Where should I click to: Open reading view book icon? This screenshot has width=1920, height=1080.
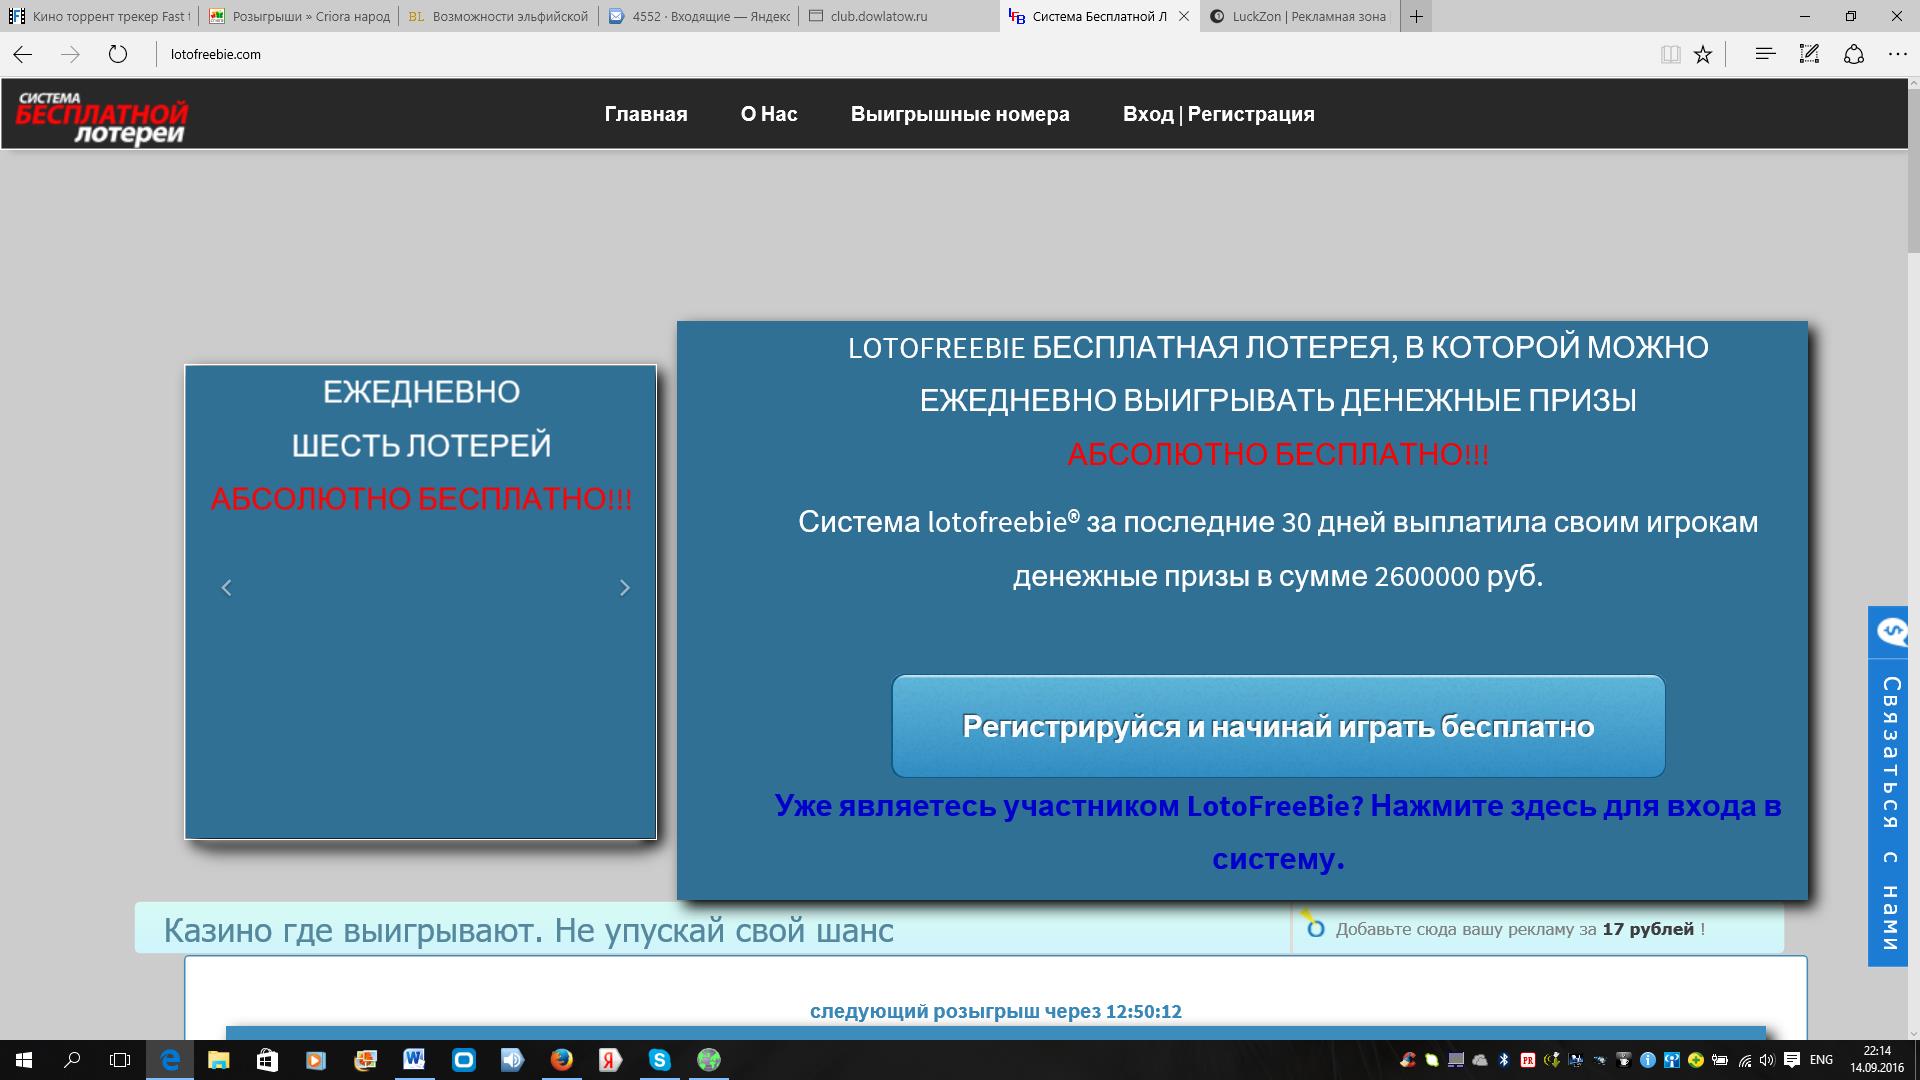coord(1670,54)
